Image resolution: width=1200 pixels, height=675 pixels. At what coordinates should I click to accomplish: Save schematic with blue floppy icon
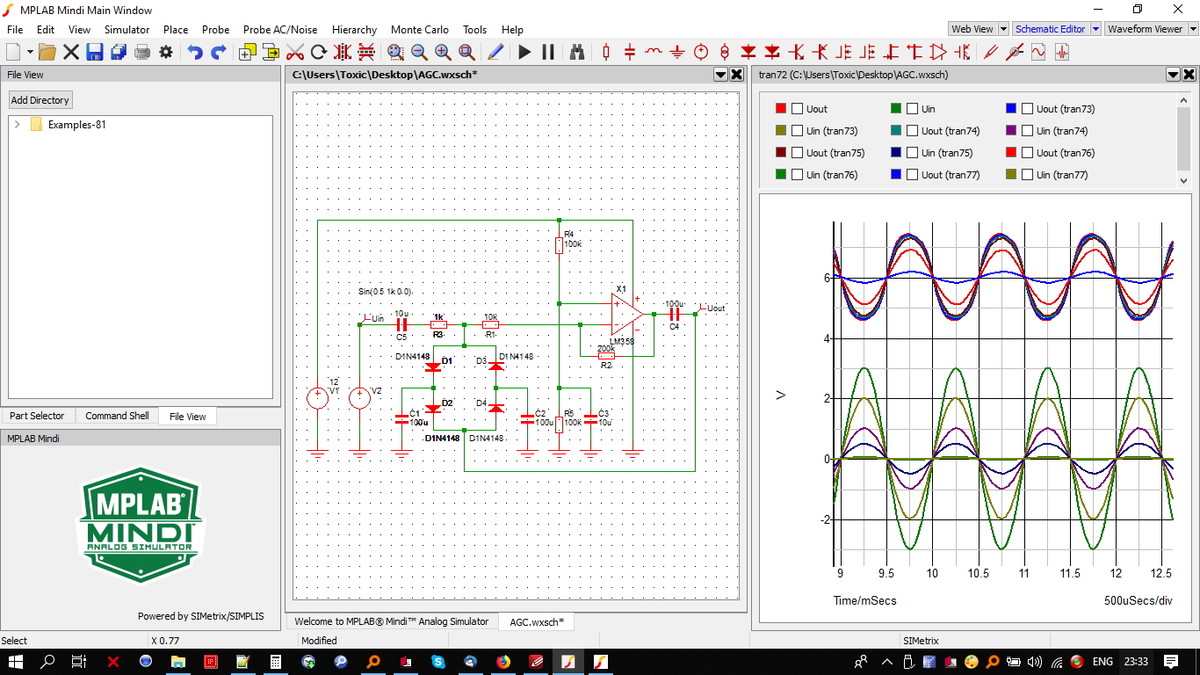(95, 52)
